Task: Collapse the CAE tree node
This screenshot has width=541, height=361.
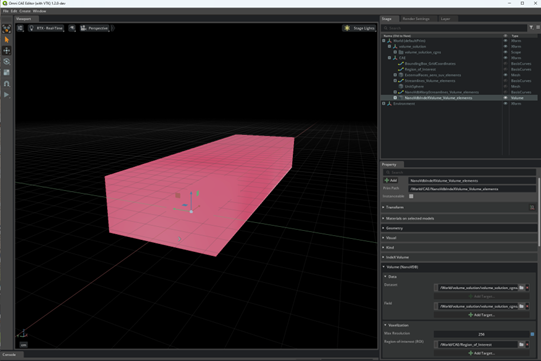Action: (389, 58)
